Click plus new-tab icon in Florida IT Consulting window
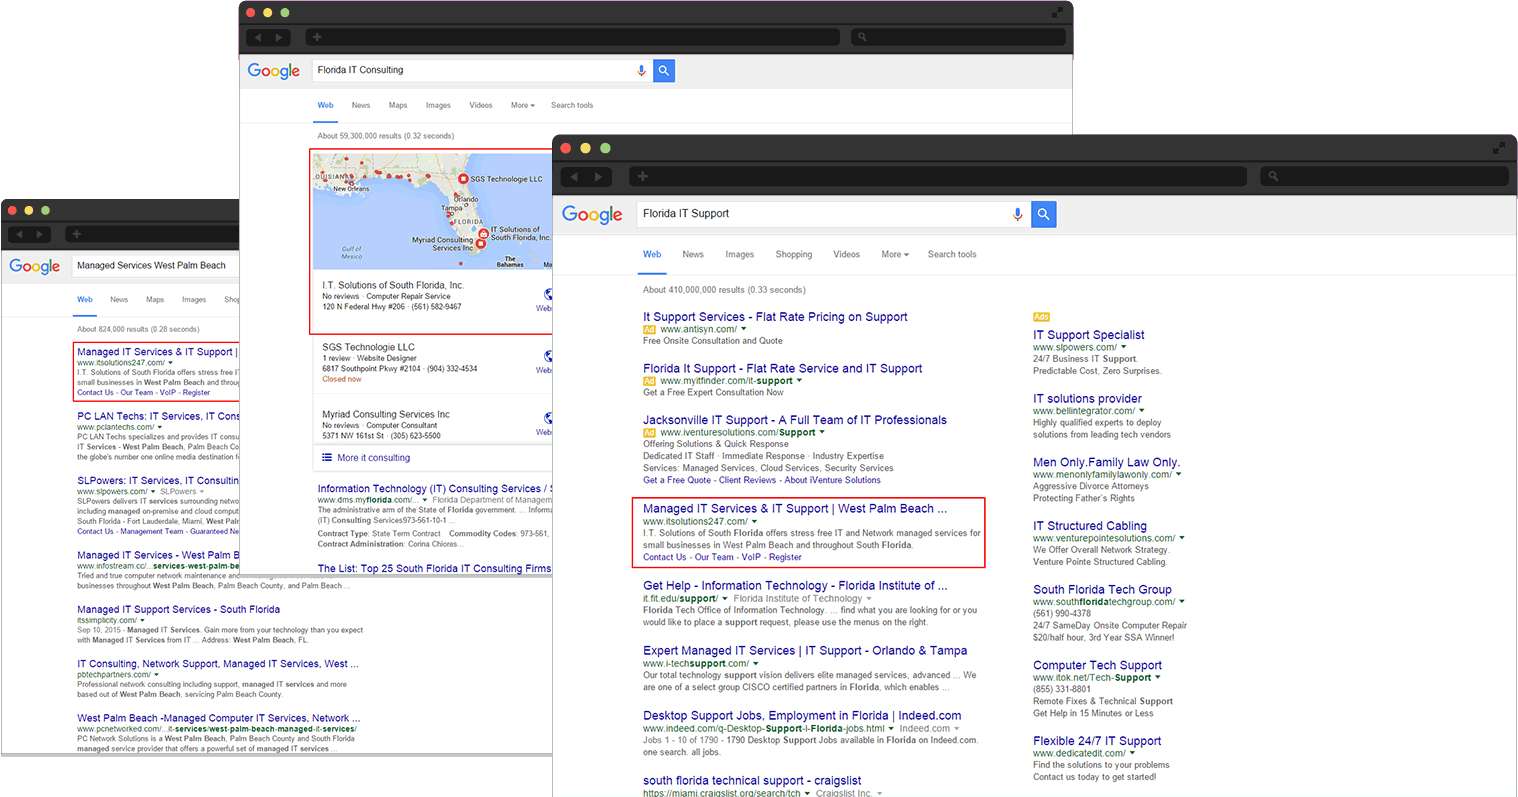 [x=317, y=37]
